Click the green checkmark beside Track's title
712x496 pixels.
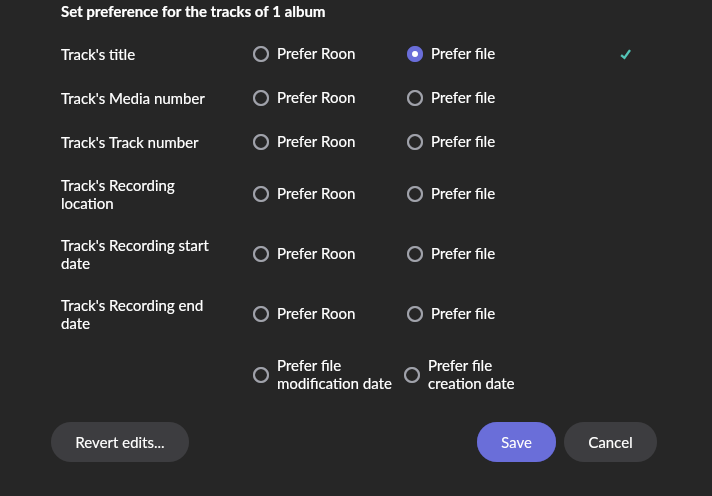[x=625, y=55]
